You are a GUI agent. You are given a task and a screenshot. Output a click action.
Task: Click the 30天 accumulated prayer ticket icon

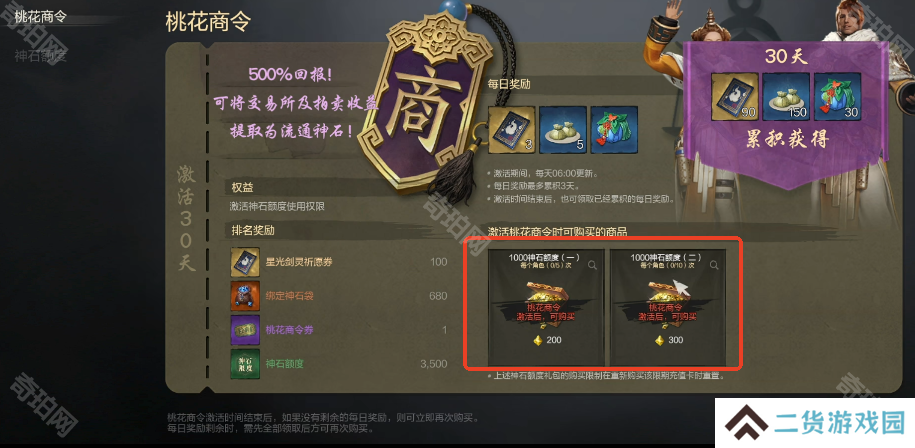[735, 96]
